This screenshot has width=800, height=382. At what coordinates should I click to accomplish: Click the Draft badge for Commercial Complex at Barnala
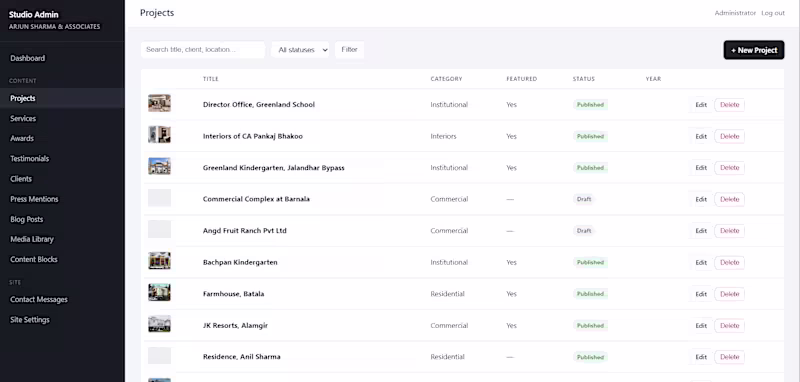click(x=584, y=199)
